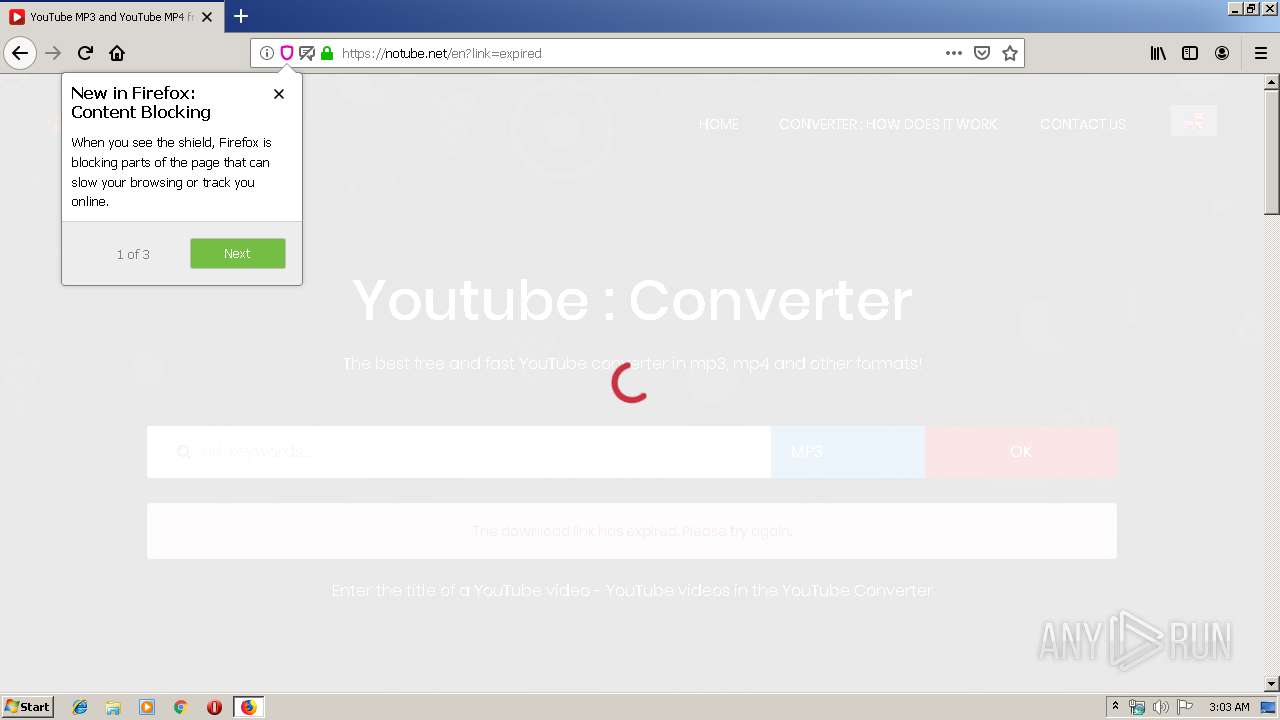Show hidden system tray icons
This screenshot has width=1280, height=720.
tap(1115, 707)
